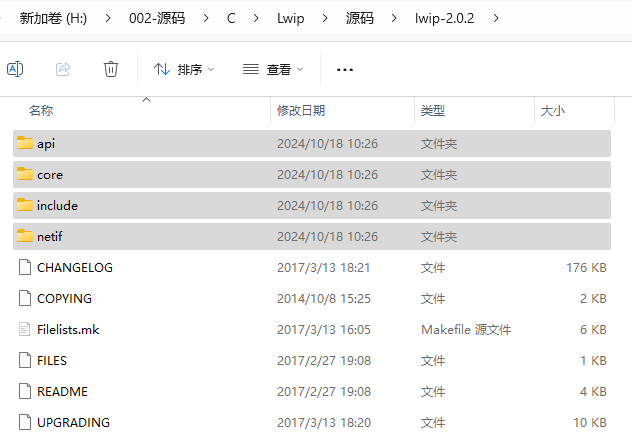
Task: Click the Delete trash can icon
Action: click(x=111, y=69)
